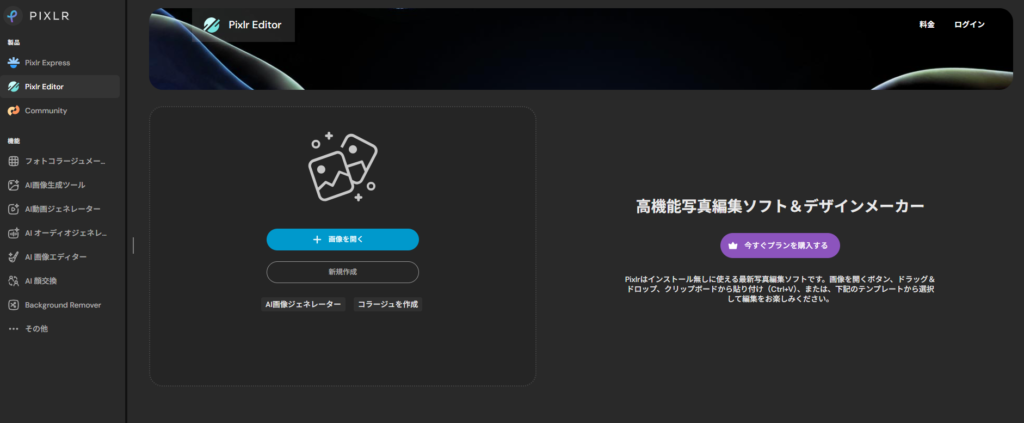The width and height of the screenshot is (1024, 423).
Task: Click the AI動画ジェネレーター icon
Action: (13, 209)
